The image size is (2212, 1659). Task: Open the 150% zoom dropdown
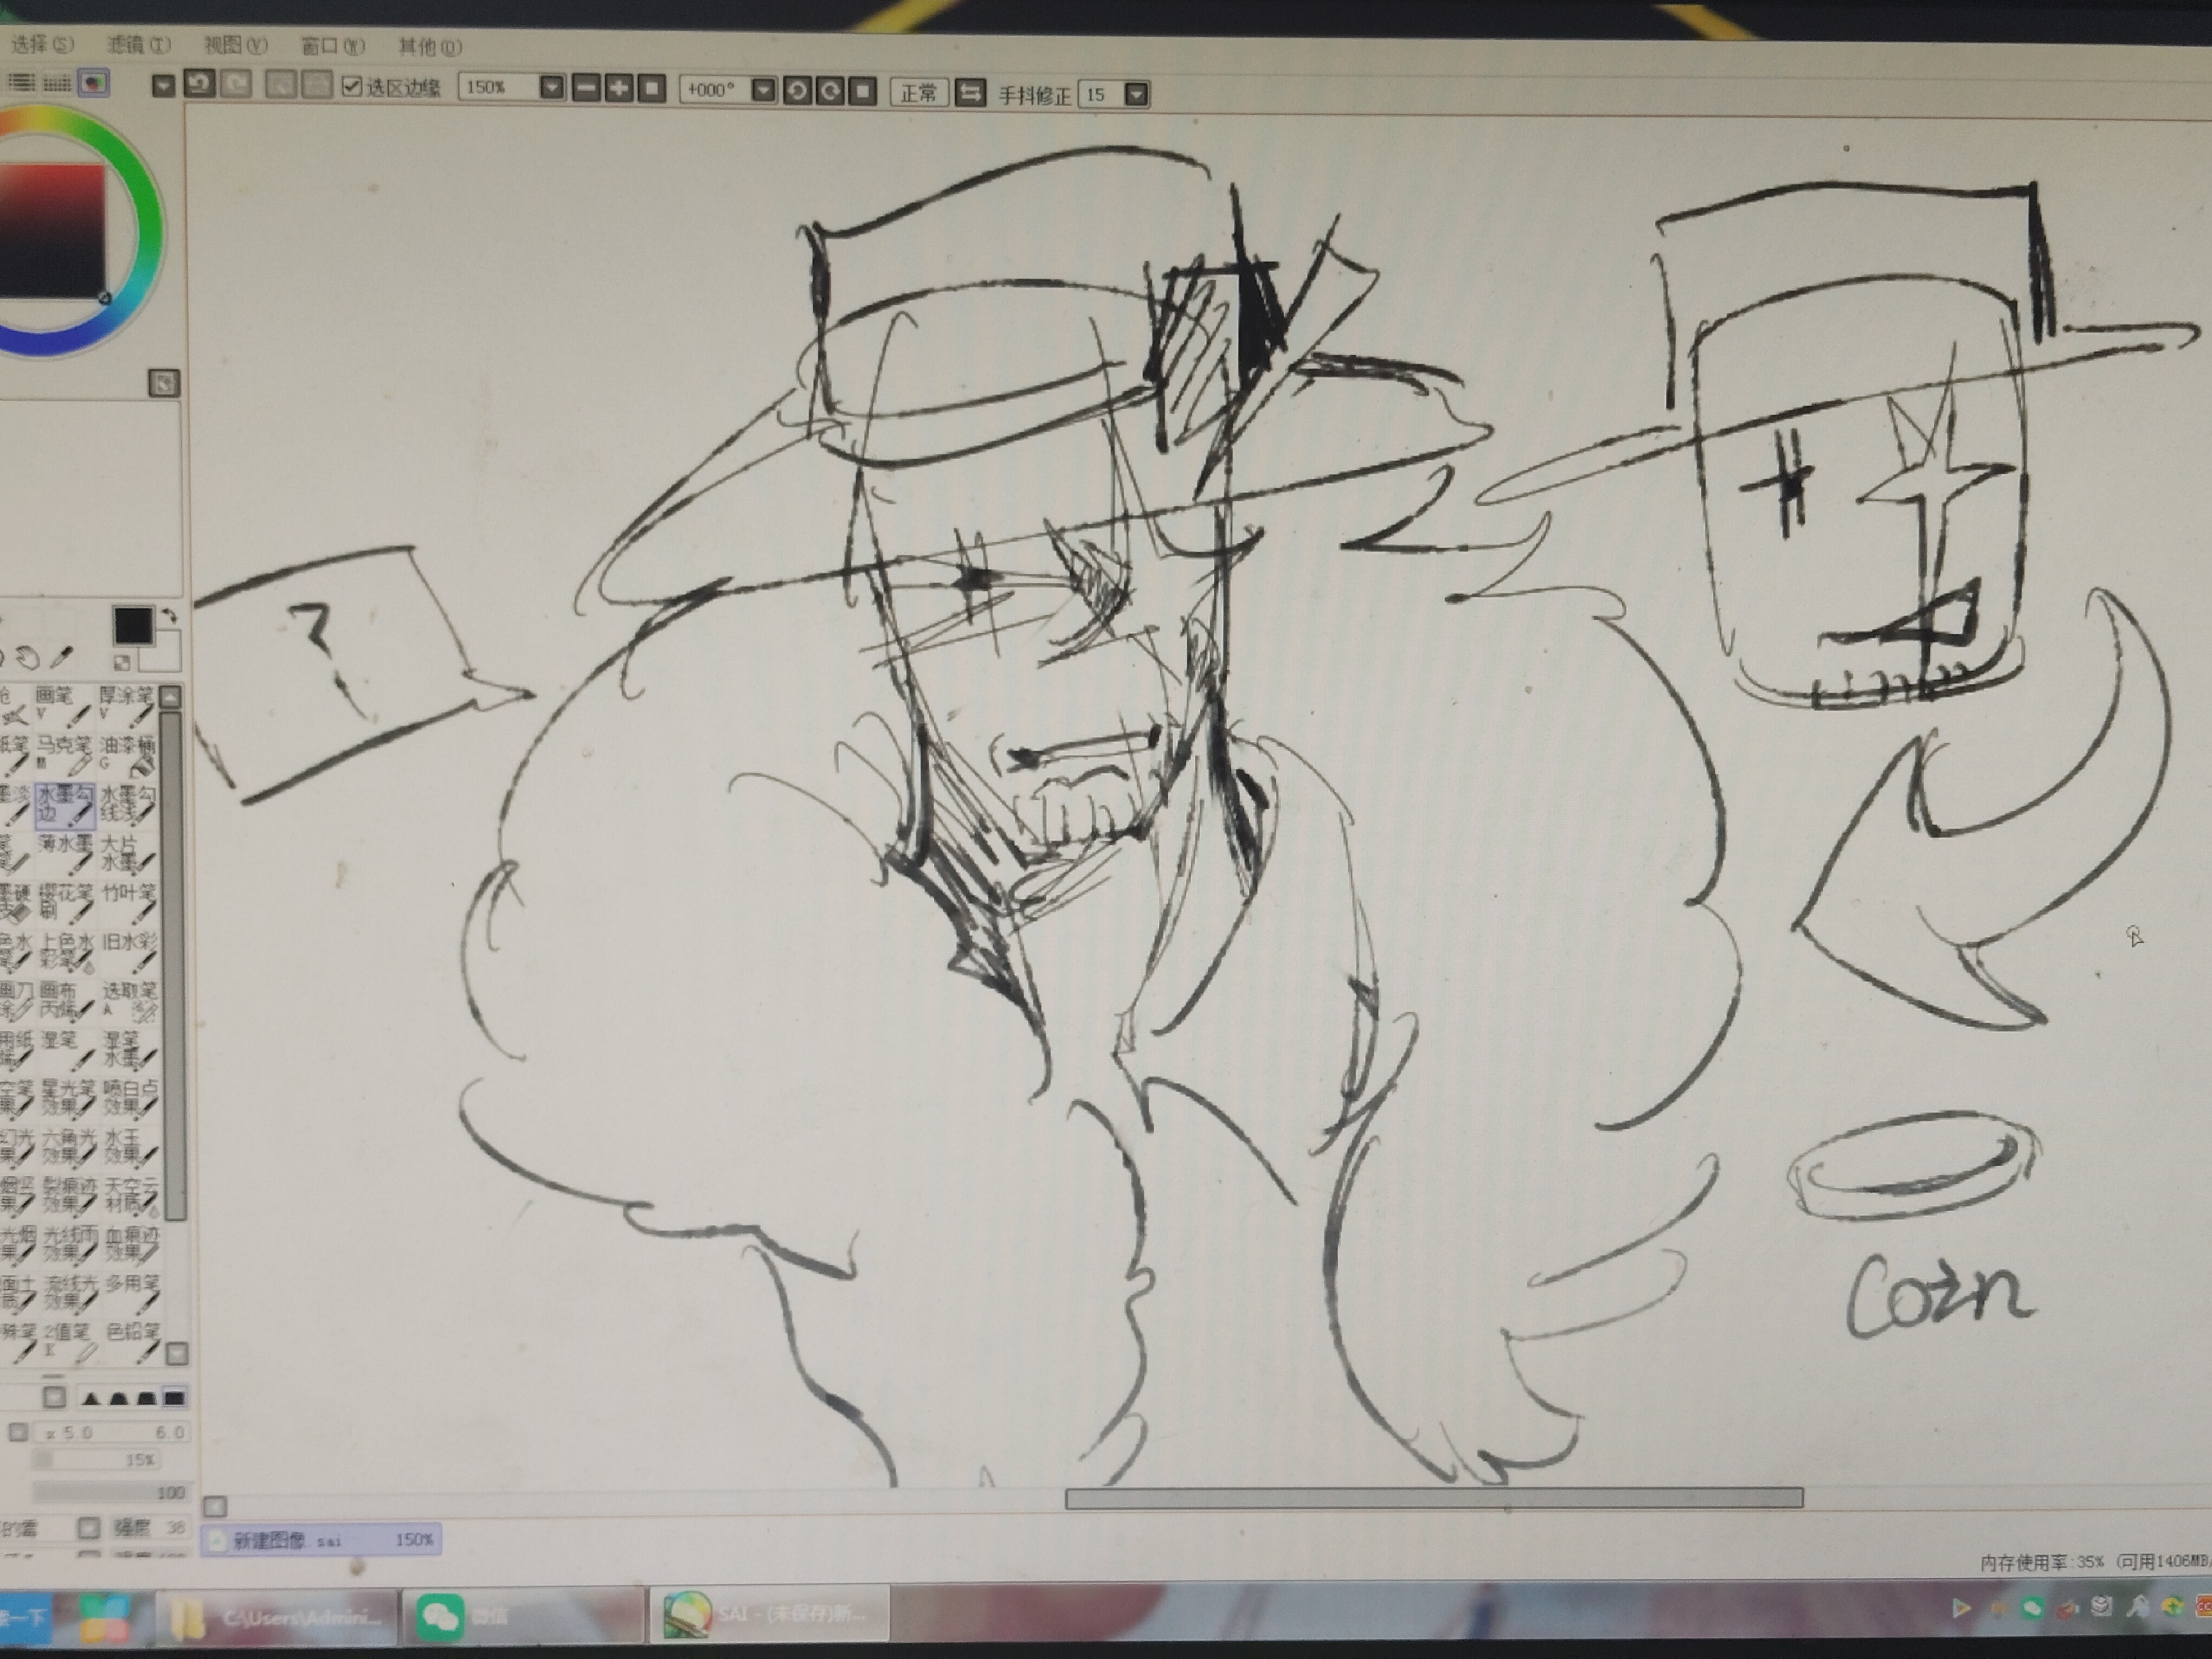(x=552, y=87)
